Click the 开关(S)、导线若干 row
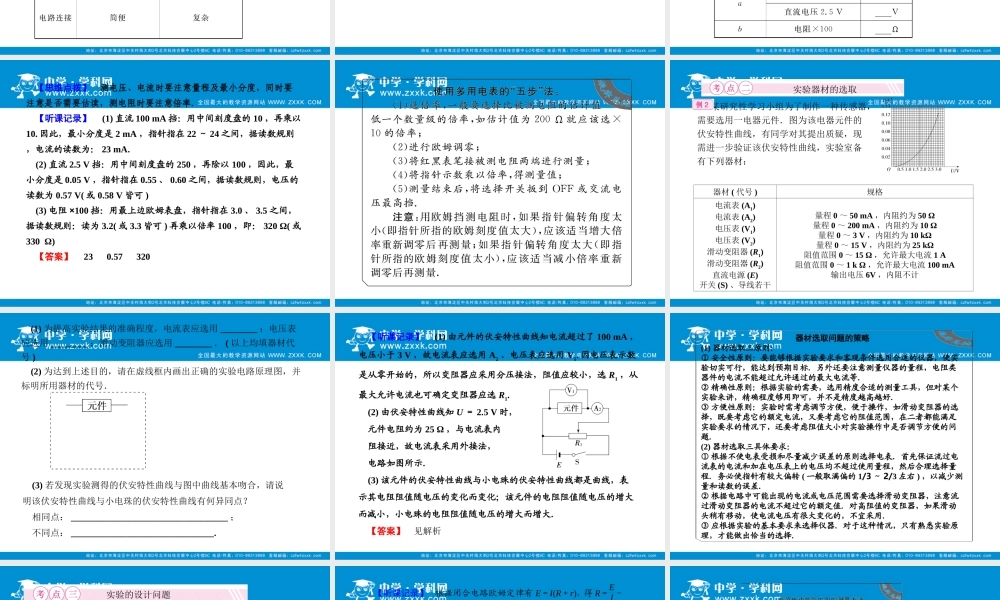This screenshot has height=600, width=1000. (x=735, y=285)
